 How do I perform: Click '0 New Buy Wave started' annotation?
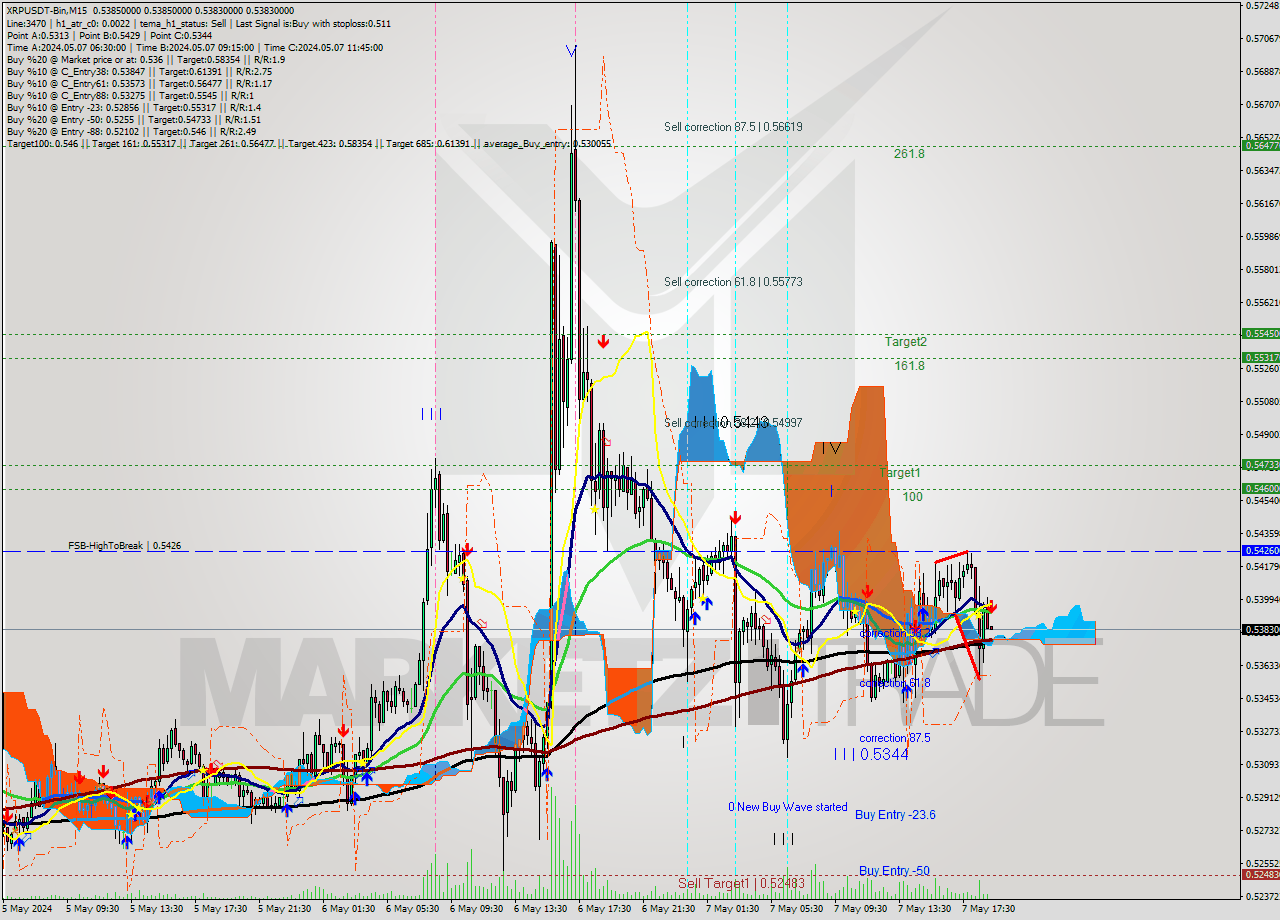(788, 807)
